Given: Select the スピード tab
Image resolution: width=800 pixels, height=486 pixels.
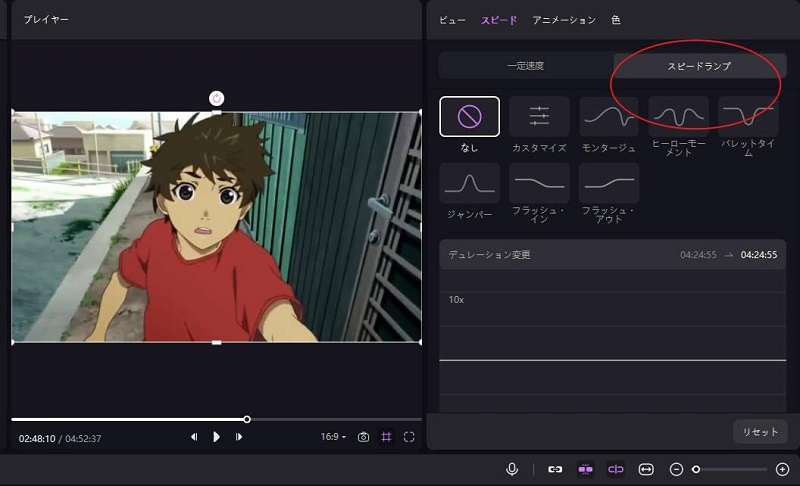Looking at the screenshot, I should tap(498, 20).
